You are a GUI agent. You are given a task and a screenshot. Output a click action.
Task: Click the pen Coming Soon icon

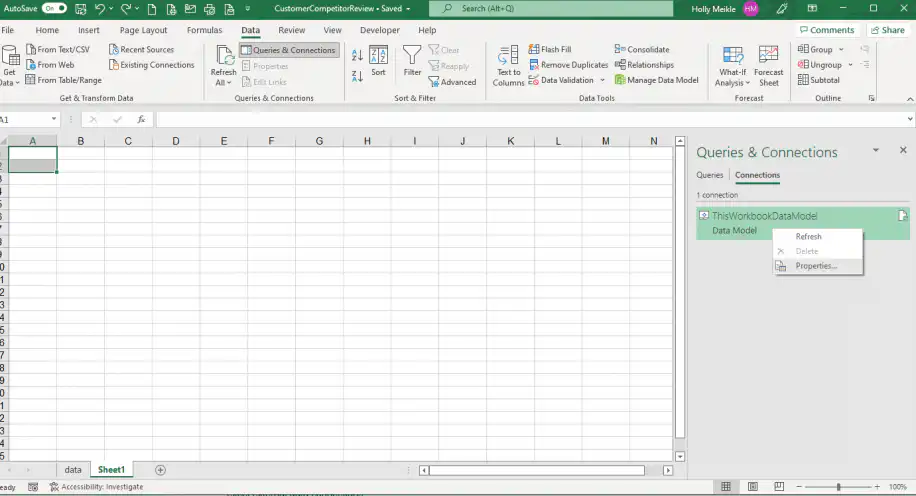[782, 9]
